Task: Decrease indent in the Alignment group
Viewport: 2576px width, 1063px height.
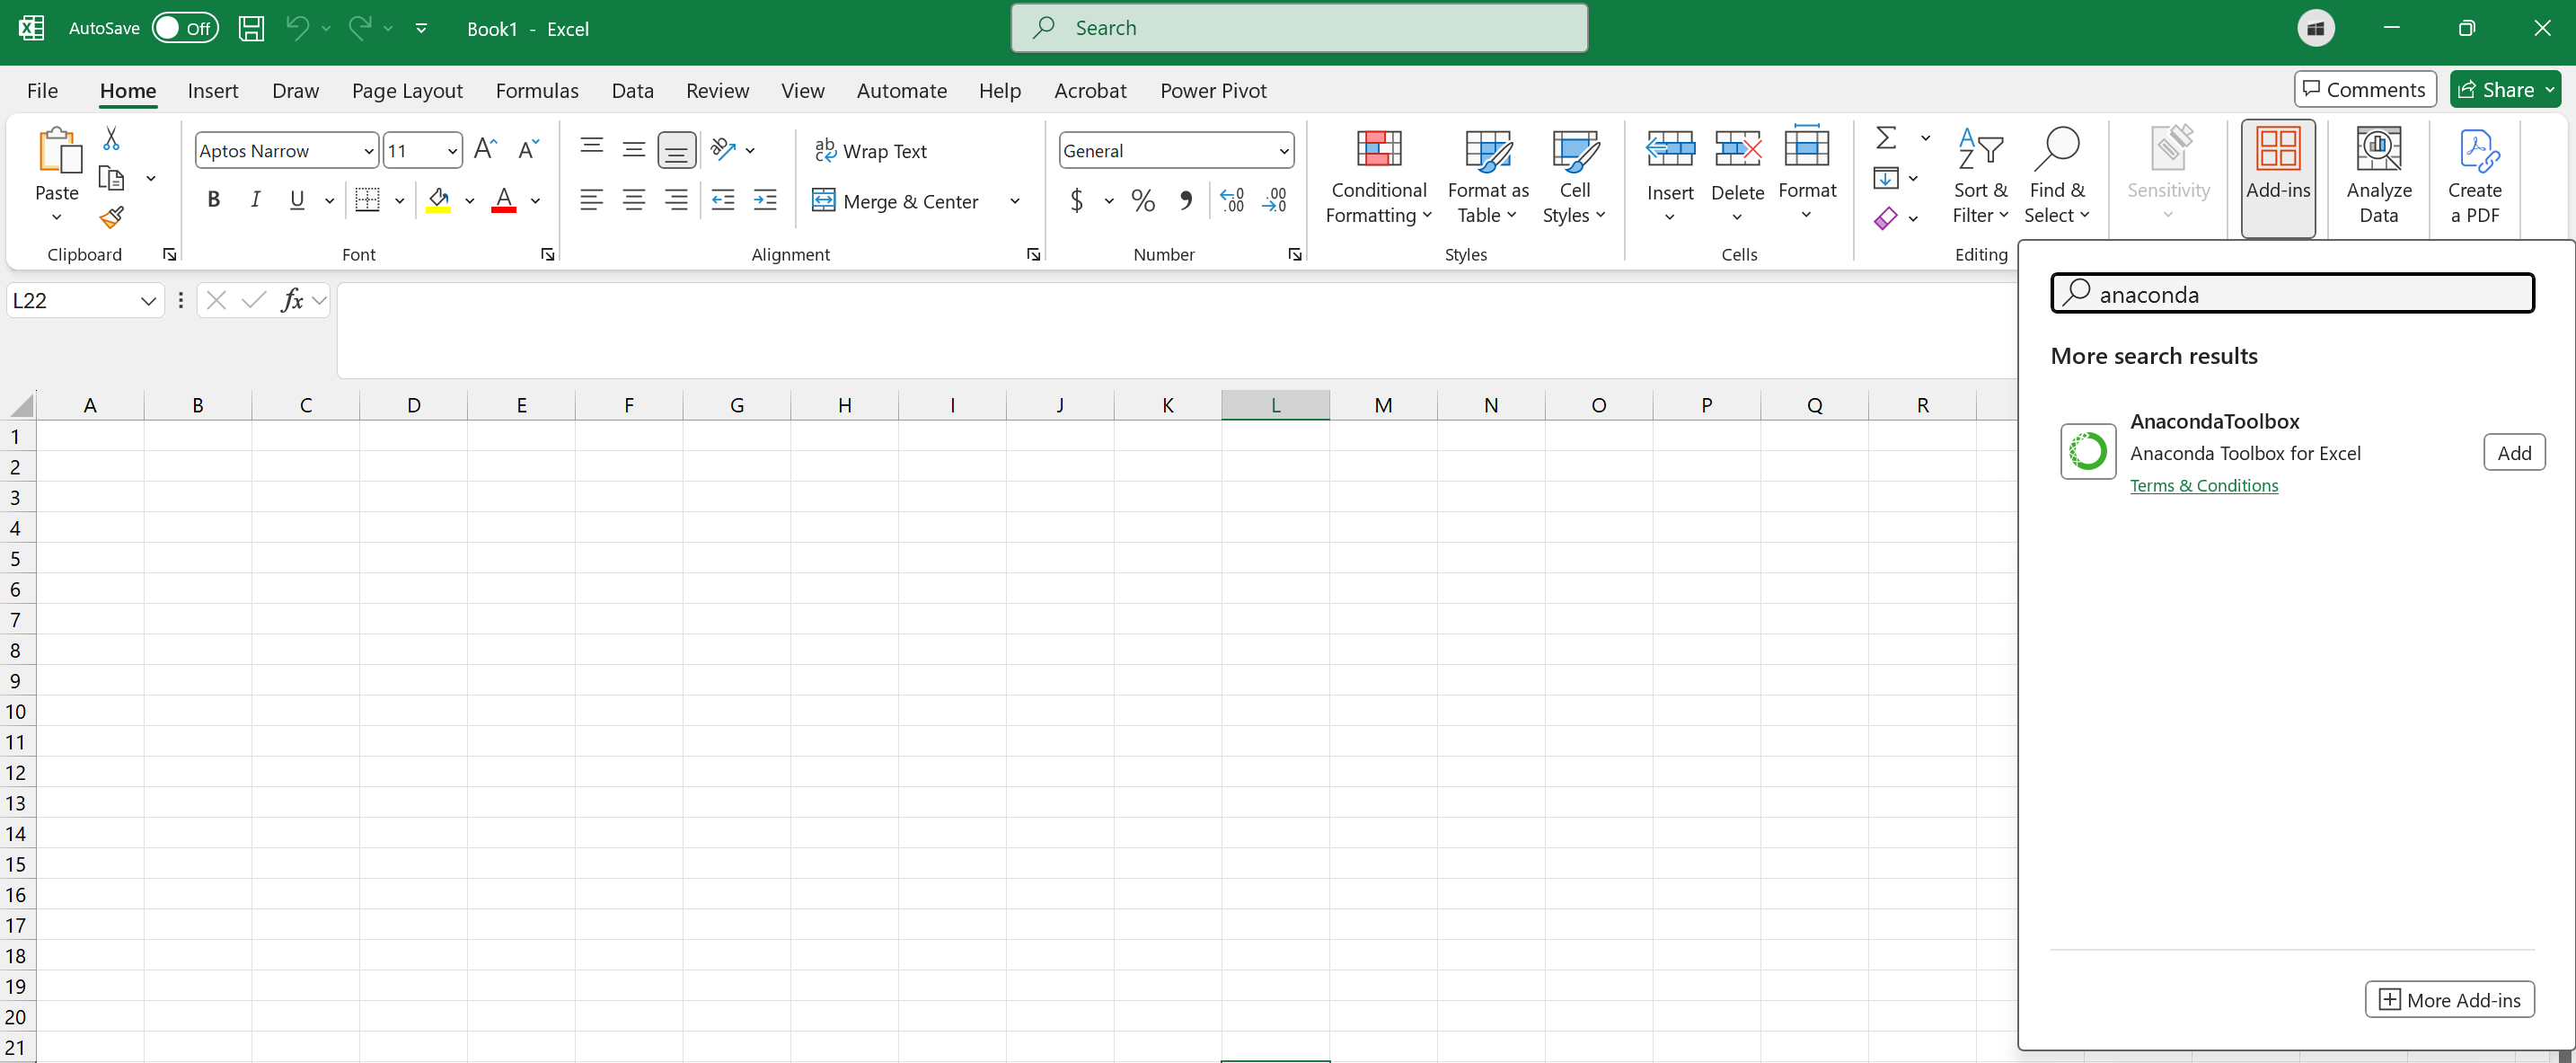Action: (x=722, y=200)
